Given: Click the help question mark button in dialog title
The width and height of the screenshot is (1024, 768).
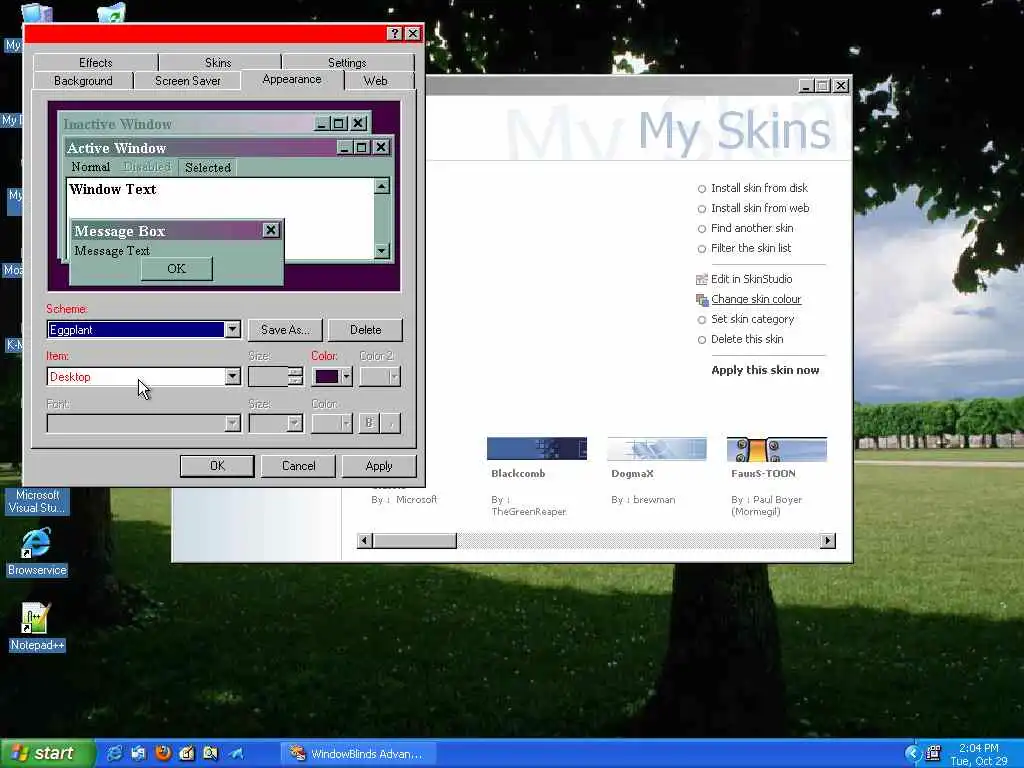Looking at the screenshot, I should point(394,33).
